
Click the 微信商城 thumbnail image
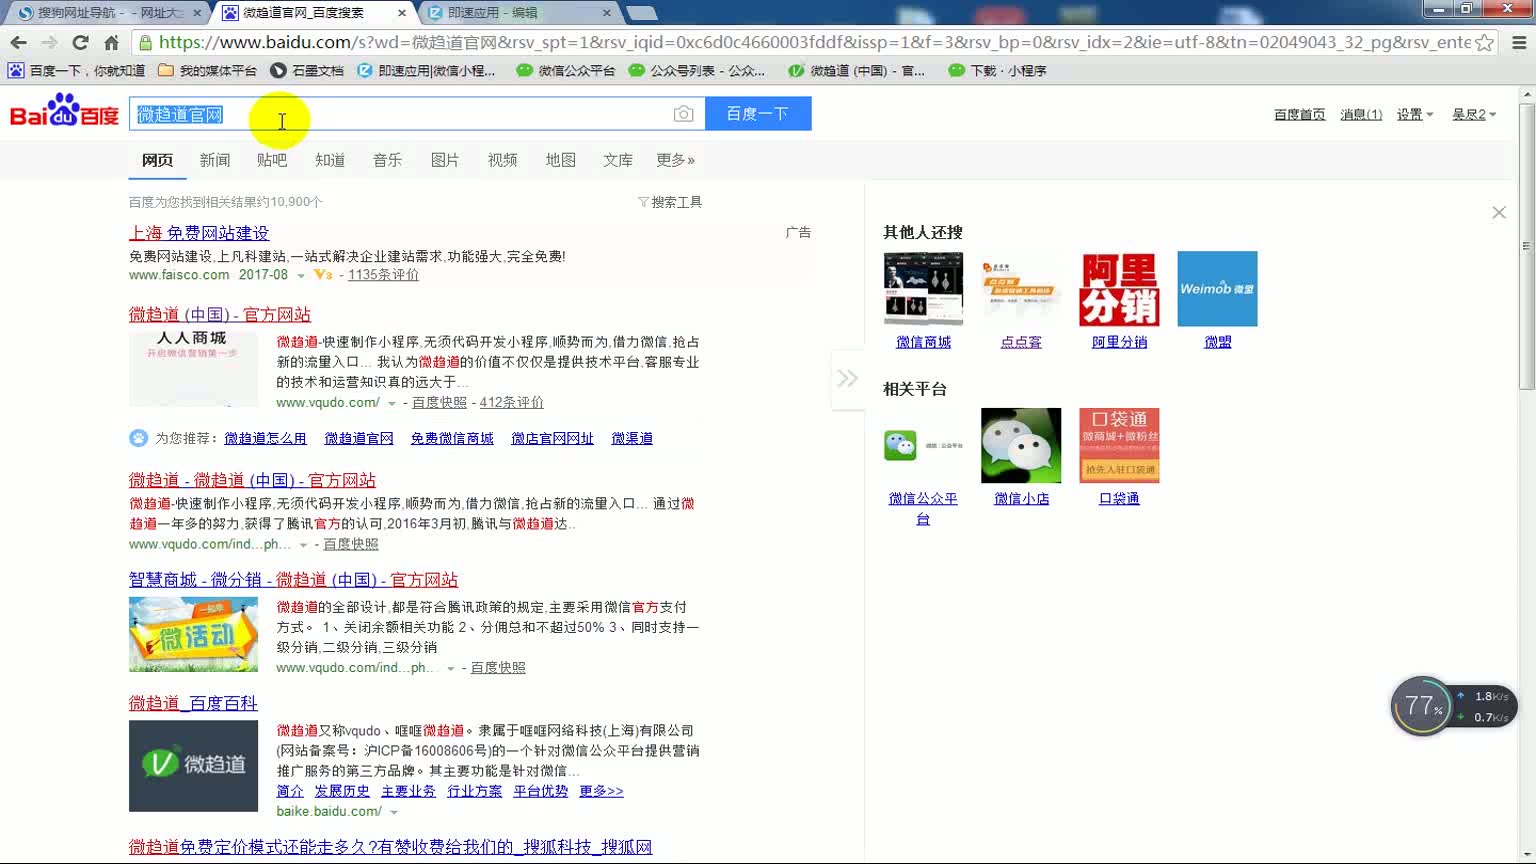(923, 289)
